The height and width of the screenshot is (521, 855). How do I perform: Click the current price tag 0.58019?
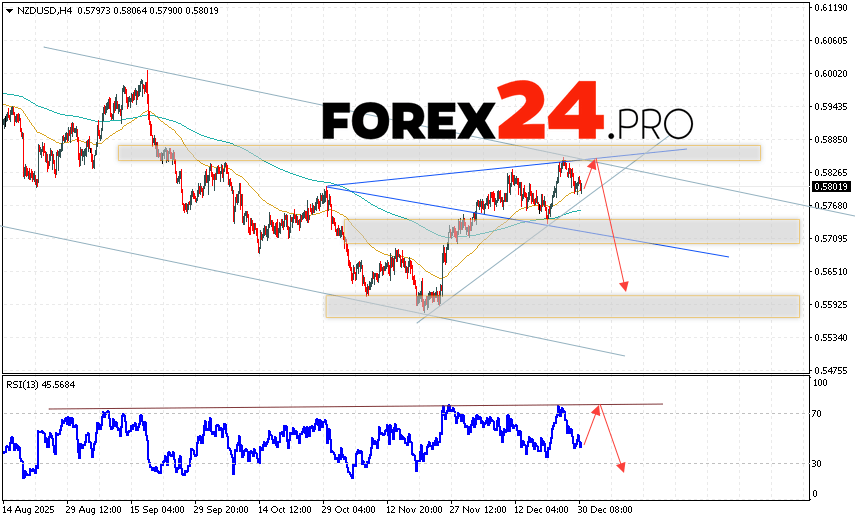tap(829, 187)
